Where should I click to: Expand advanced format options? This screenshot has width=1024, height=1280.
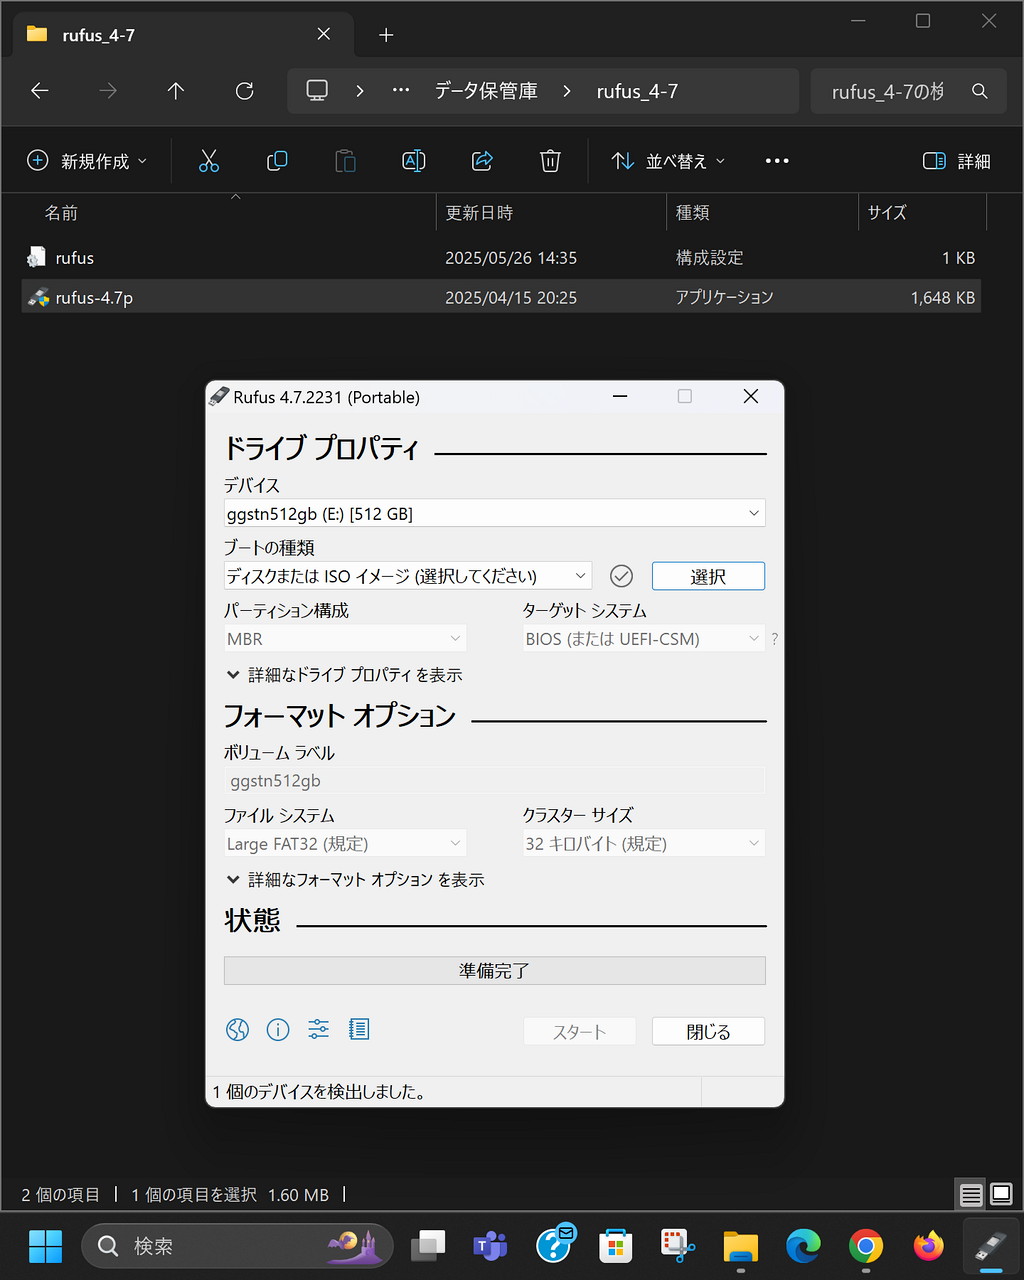point(355,880)
